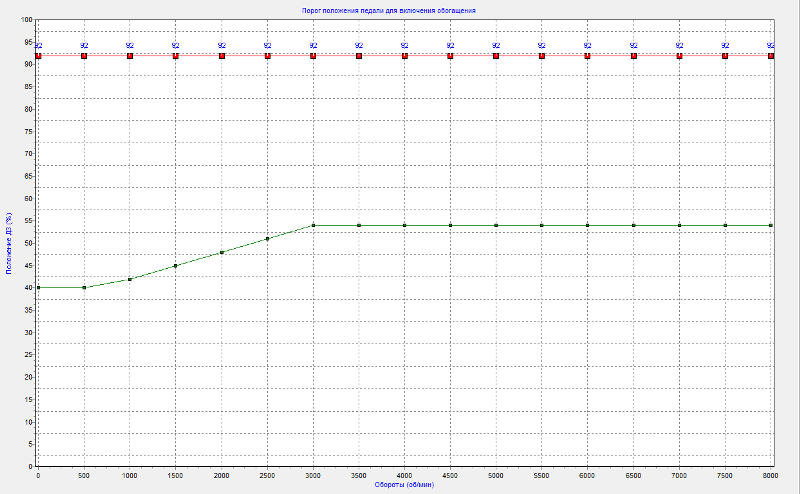Click the "Обороты (об/мин)" x-axis label
This screenshot has width=800, height=494.
(403, 485)
